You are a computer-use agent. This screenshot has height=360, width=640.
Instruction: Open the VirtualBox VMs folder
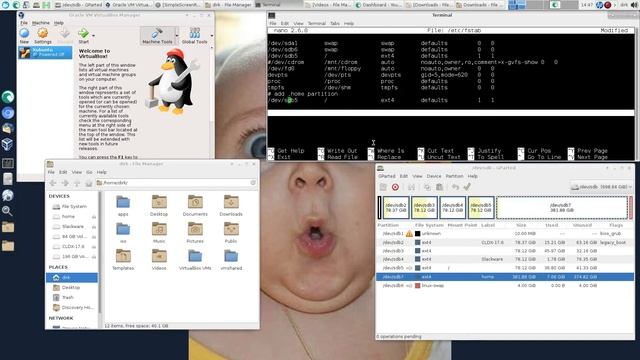tap(195, 260)
